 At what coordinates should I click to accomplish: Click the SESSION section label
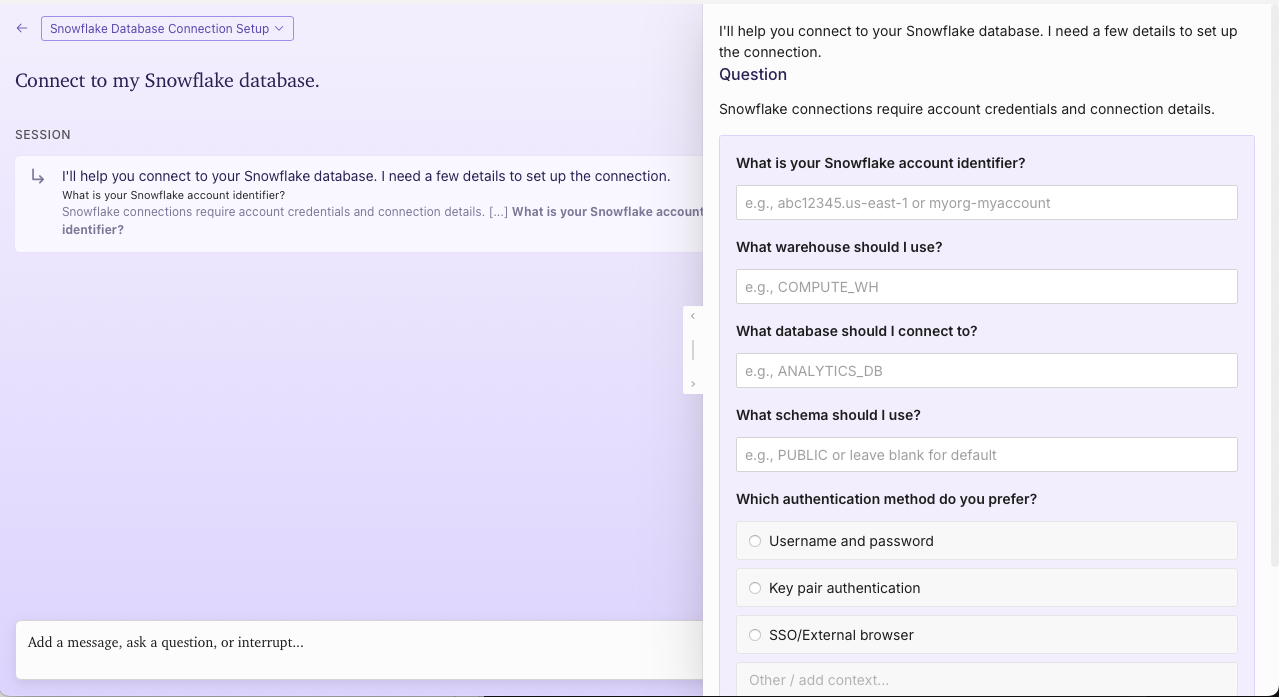click(x=43, y=134)
